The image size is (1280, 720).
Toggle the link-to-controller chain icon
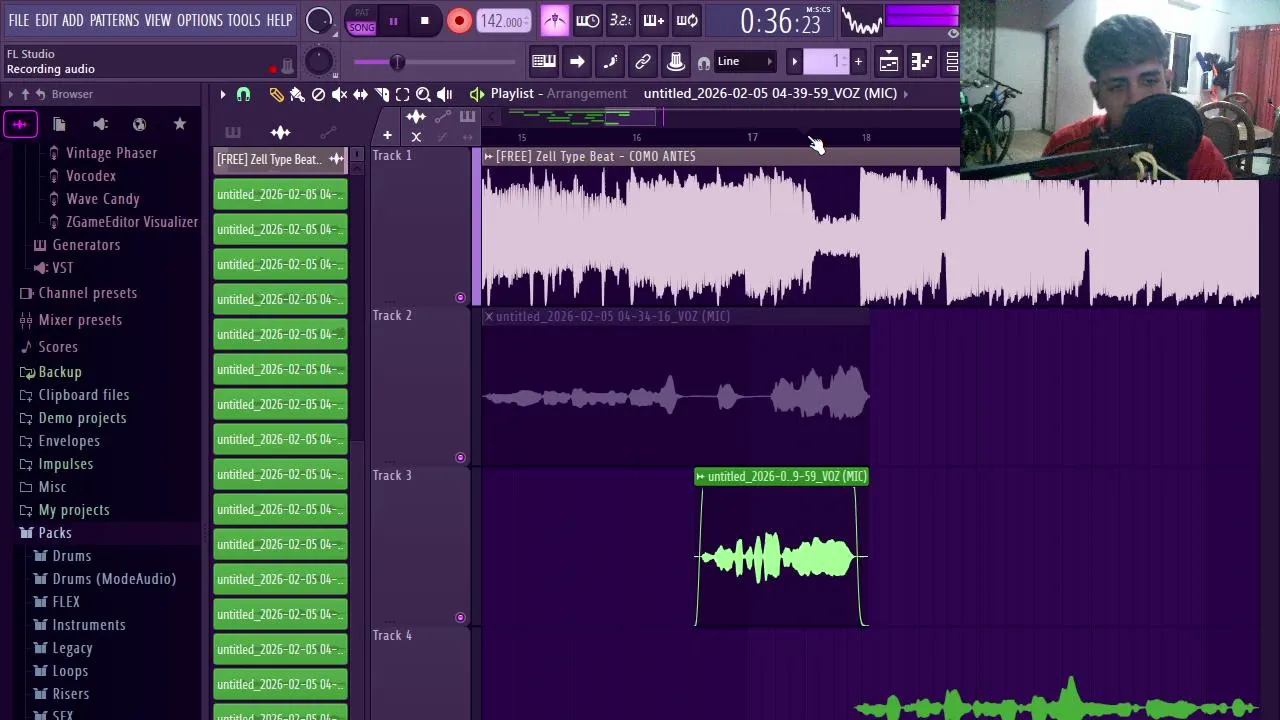pyautogui.click(x=643, y=62)
